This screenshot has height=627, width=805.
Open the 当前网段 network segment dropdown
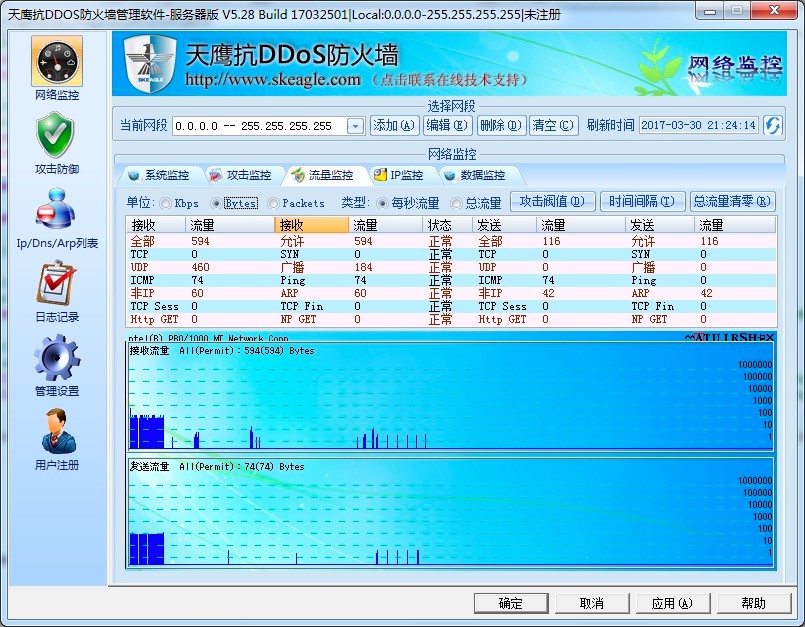point(355,126)
